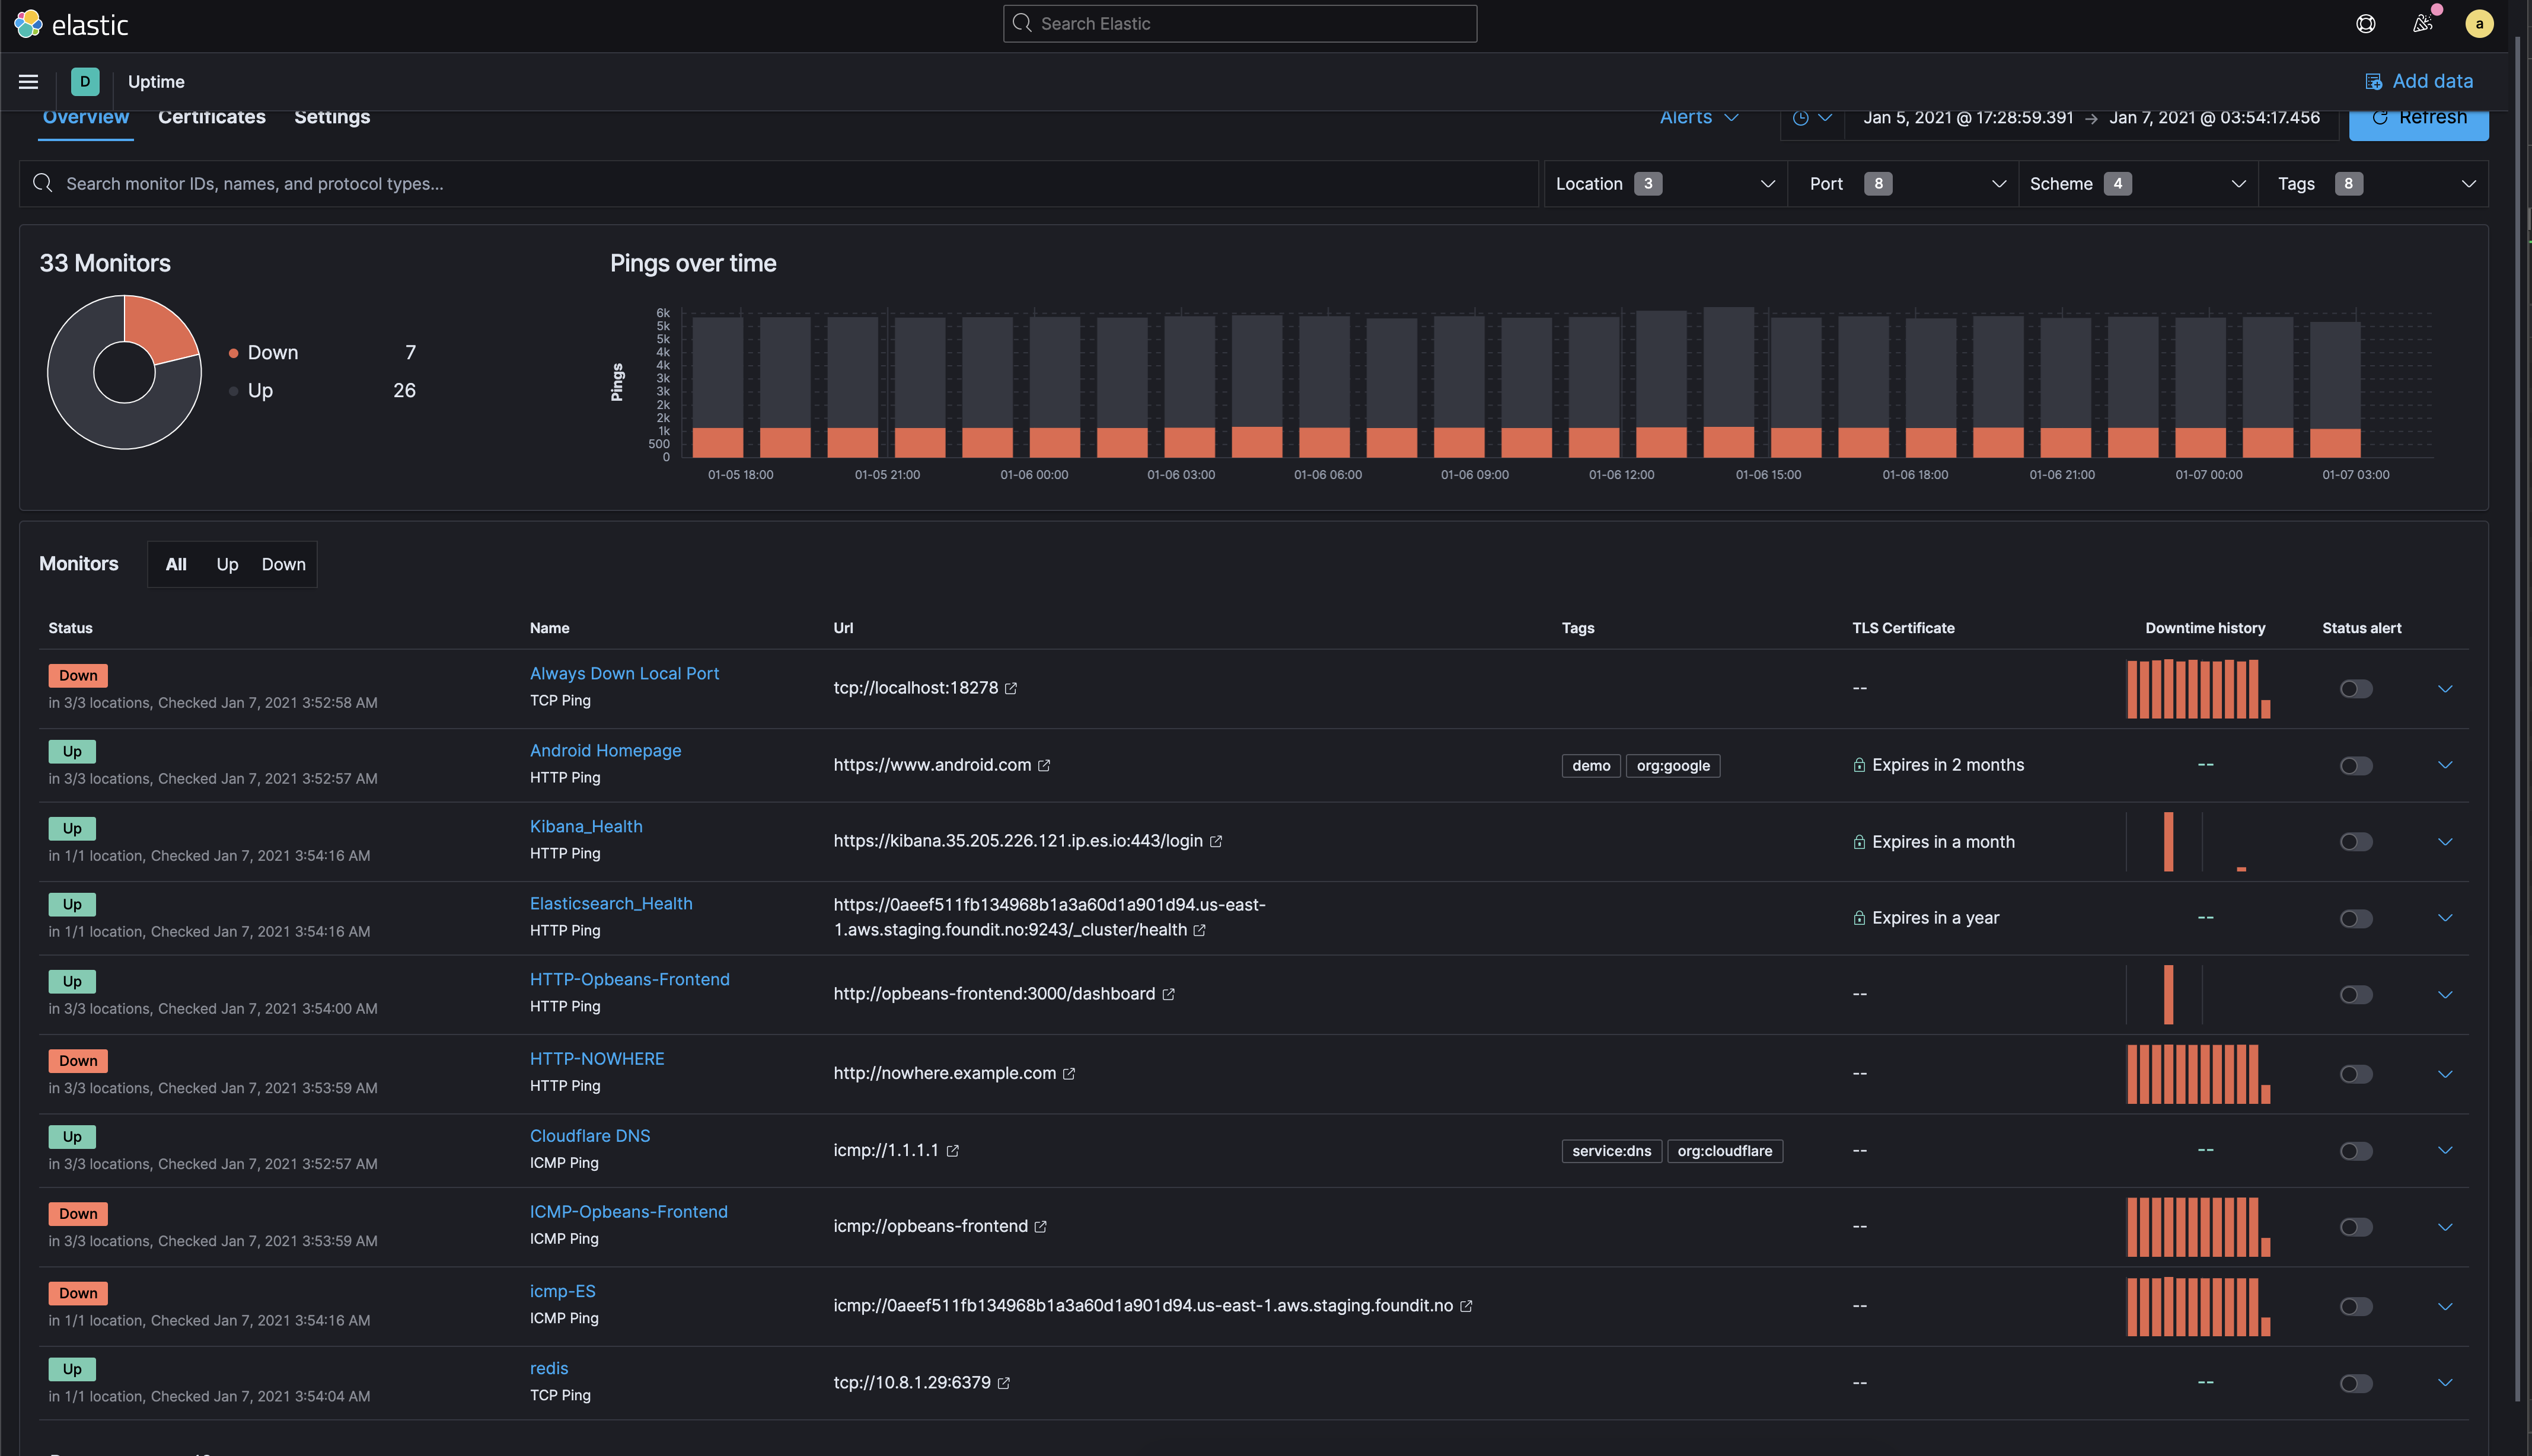The width and height of the screenshot is (2532, 1456).
Task: Focus the Search Elastic field
Action: [x=1240, y=24]
